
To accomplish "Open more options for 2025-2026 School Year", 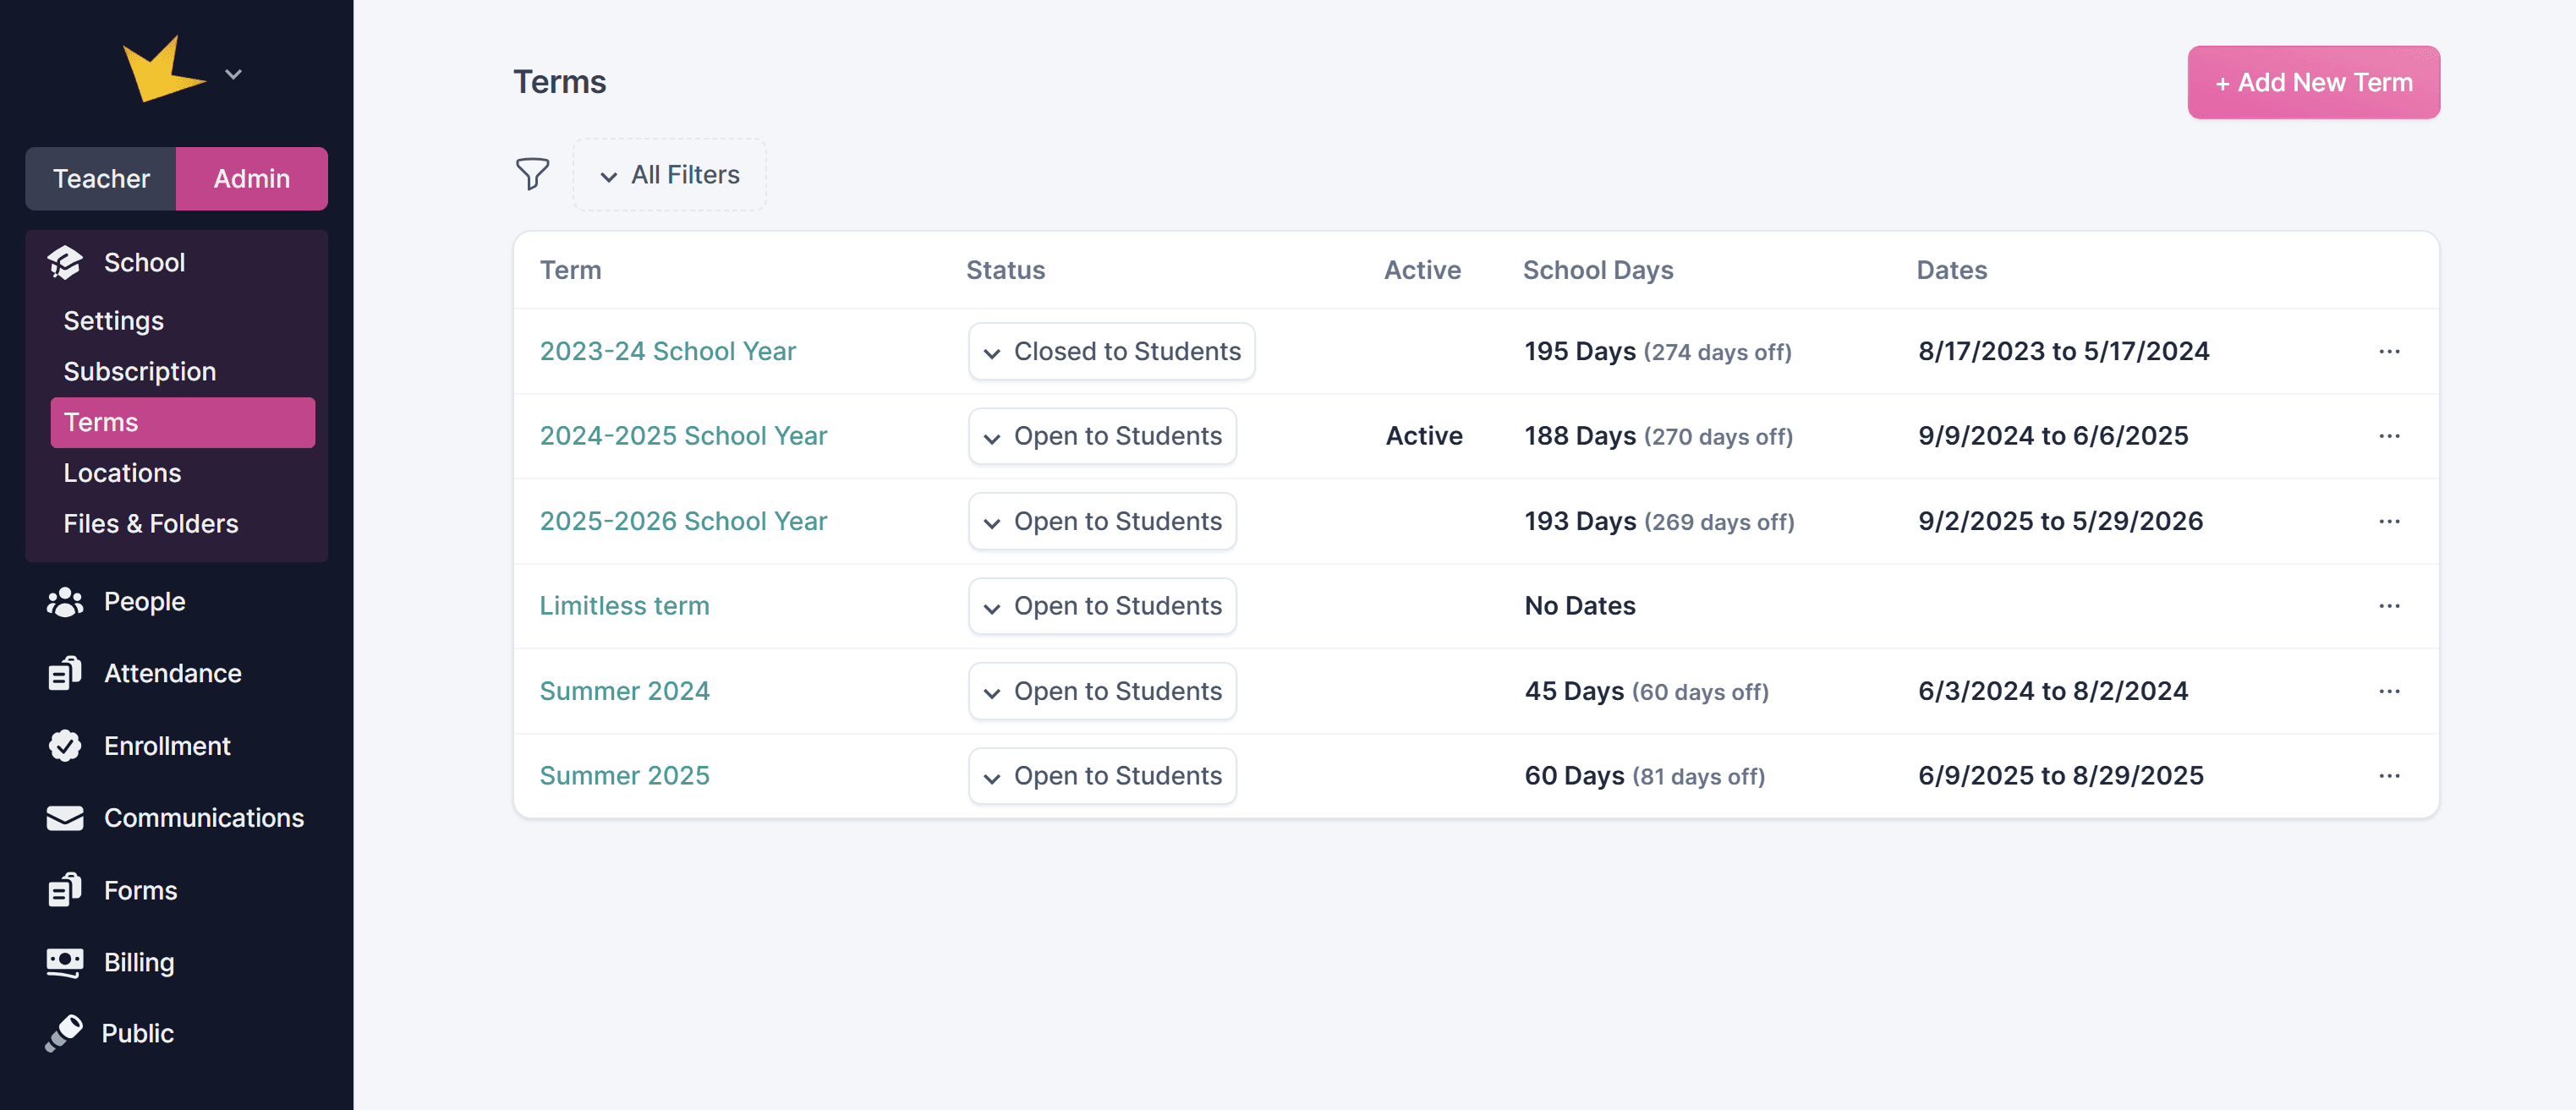I will click(x=2390, y=521).
